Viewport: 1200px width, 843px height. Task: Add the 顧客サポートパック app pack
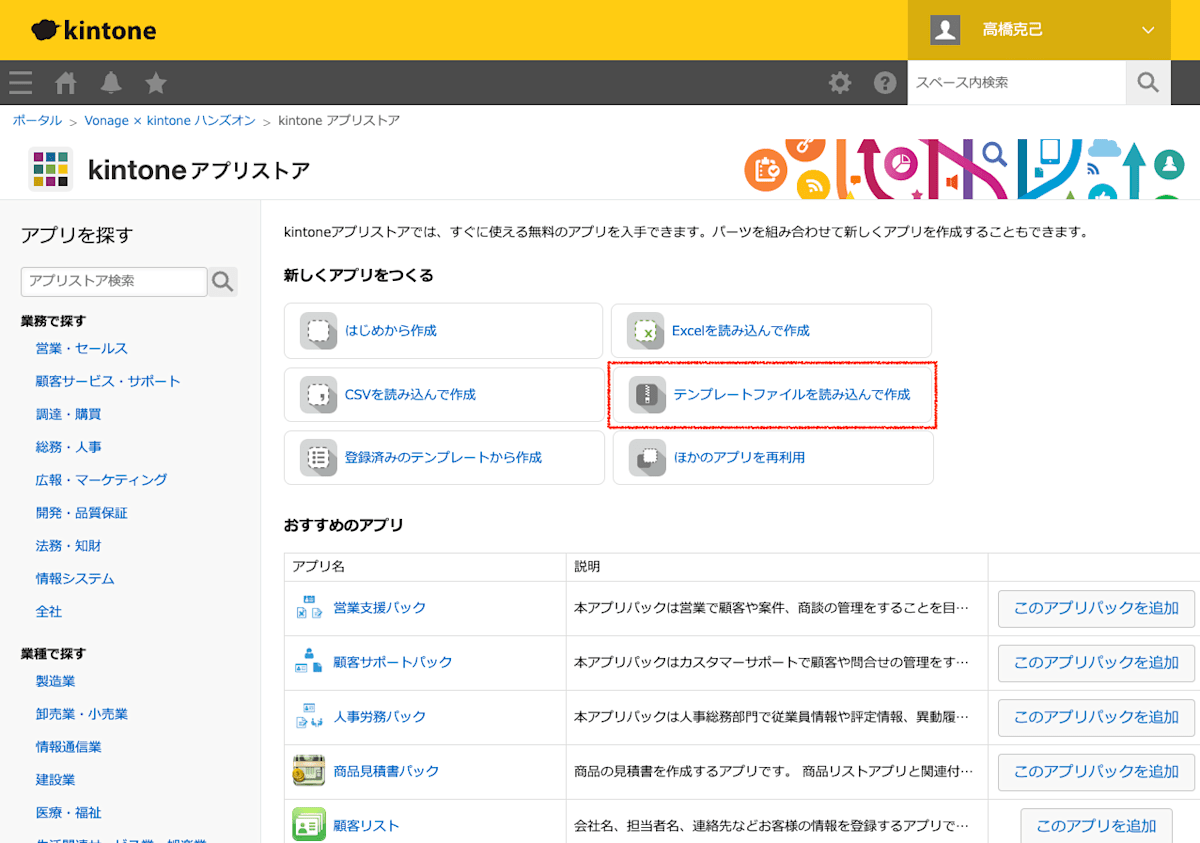(x=1096, y=662)
